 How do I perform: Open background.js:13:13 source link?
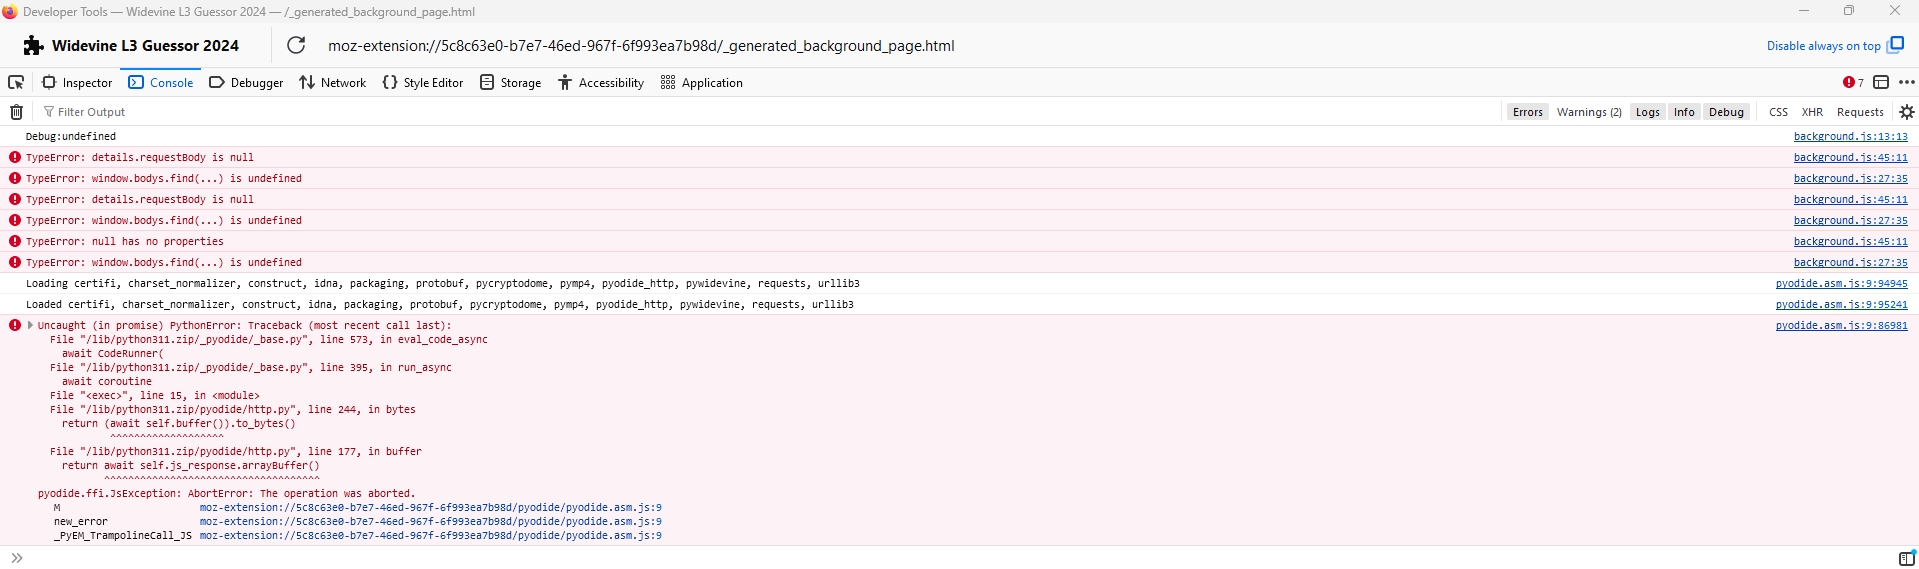1850,136
